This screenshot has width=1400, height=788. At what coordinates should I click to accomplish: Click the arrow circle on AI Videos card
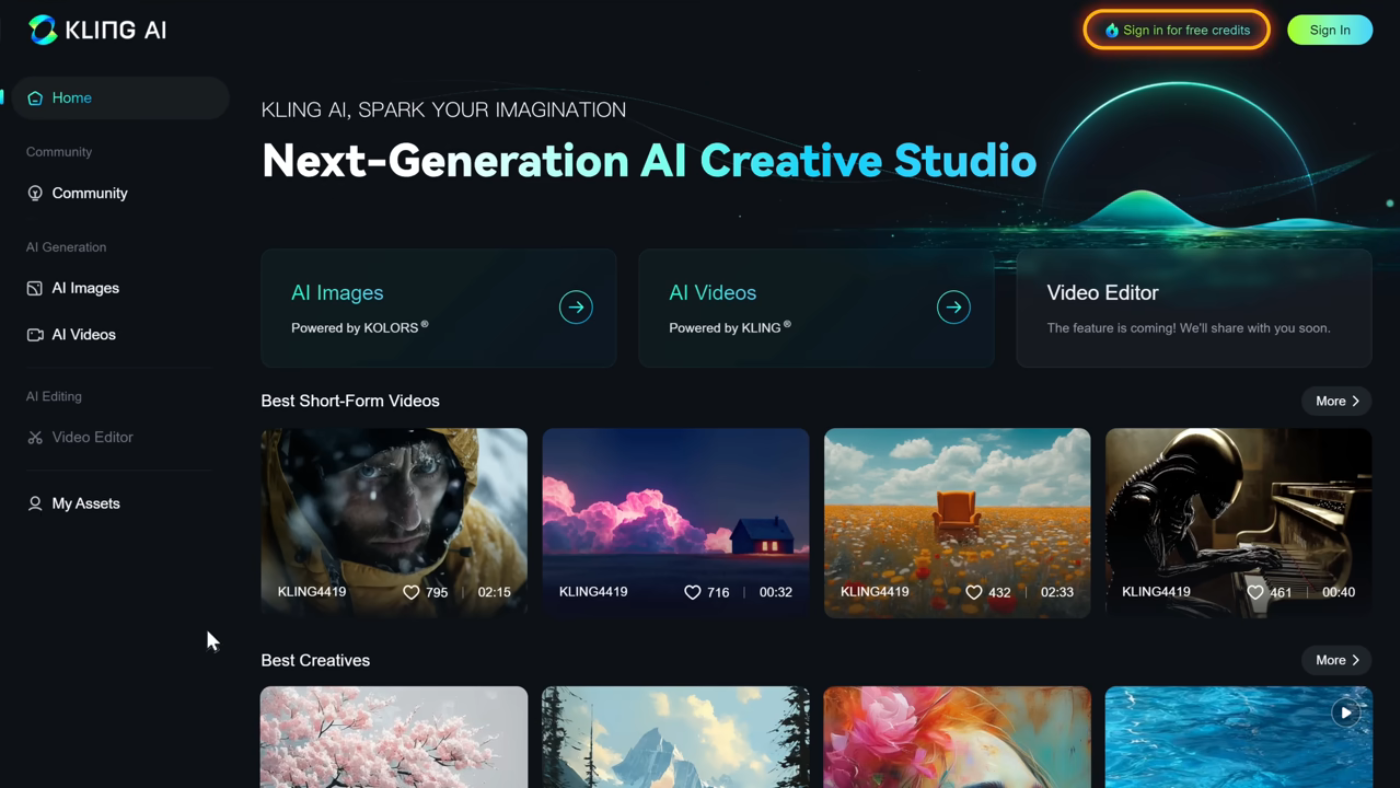[x=954, y=307]
